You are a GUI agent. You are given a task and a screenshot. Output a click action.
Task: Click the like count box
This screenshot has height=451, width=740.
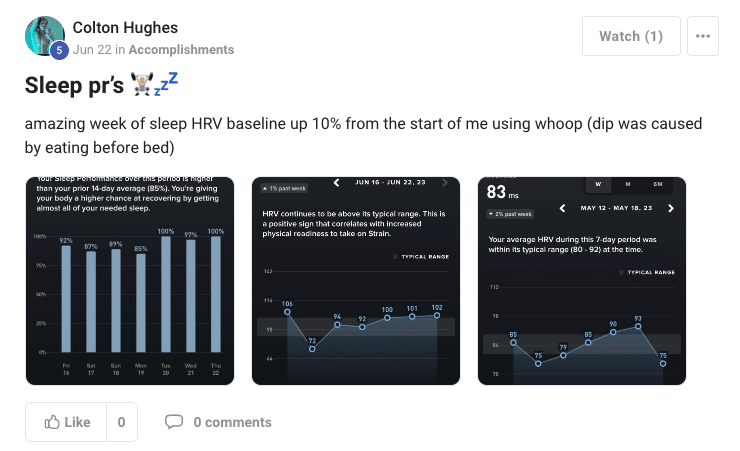click(x=121, y=422)
